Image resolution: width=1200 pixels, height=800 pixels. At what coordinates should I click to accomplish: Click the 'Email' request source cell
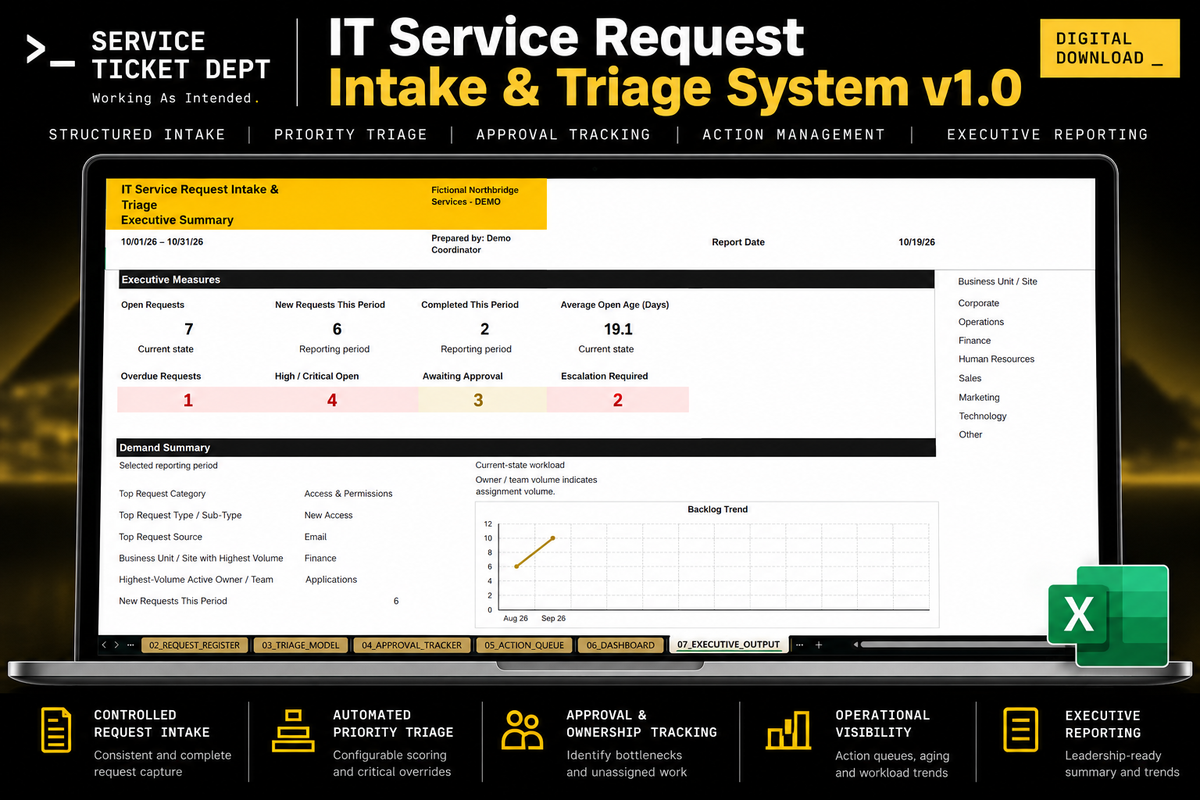click(315, 537)
